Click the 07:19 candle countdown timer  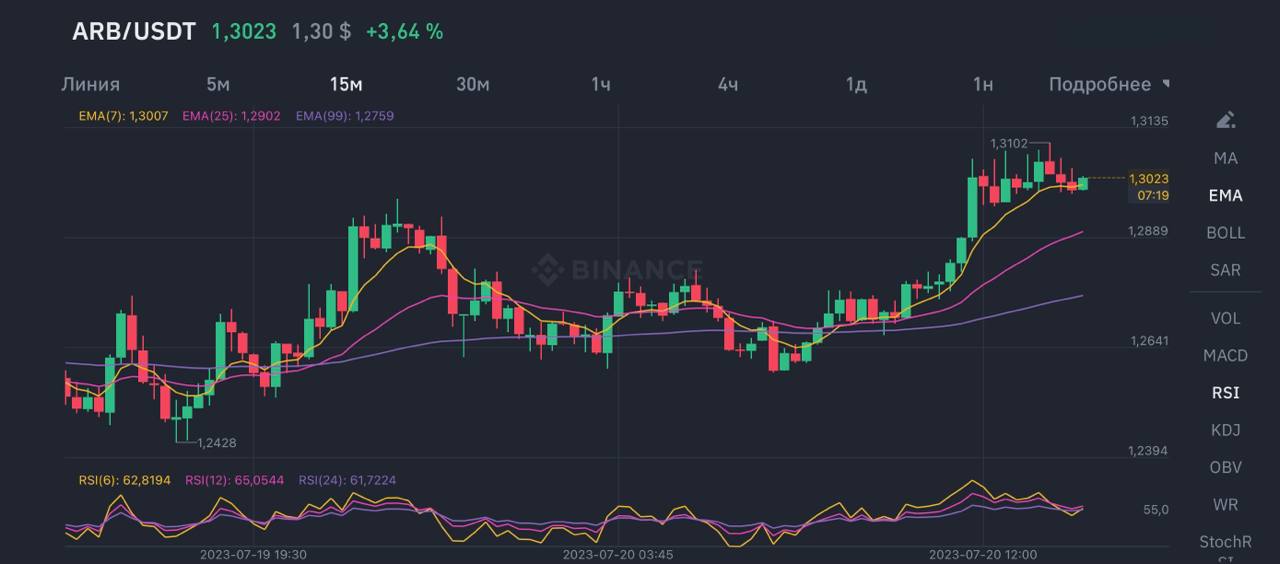[1152, 195]
